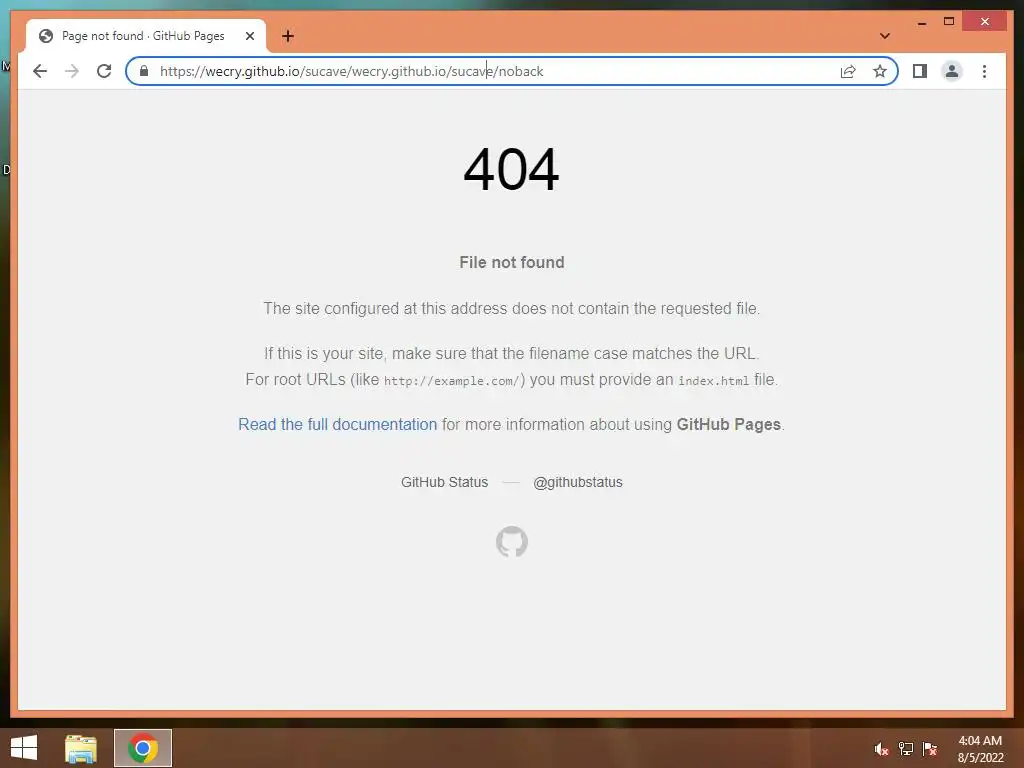This screenshot has height=768, width=1024.
Task: Open the Windows Start menu
Action: (x=24, y=748)
